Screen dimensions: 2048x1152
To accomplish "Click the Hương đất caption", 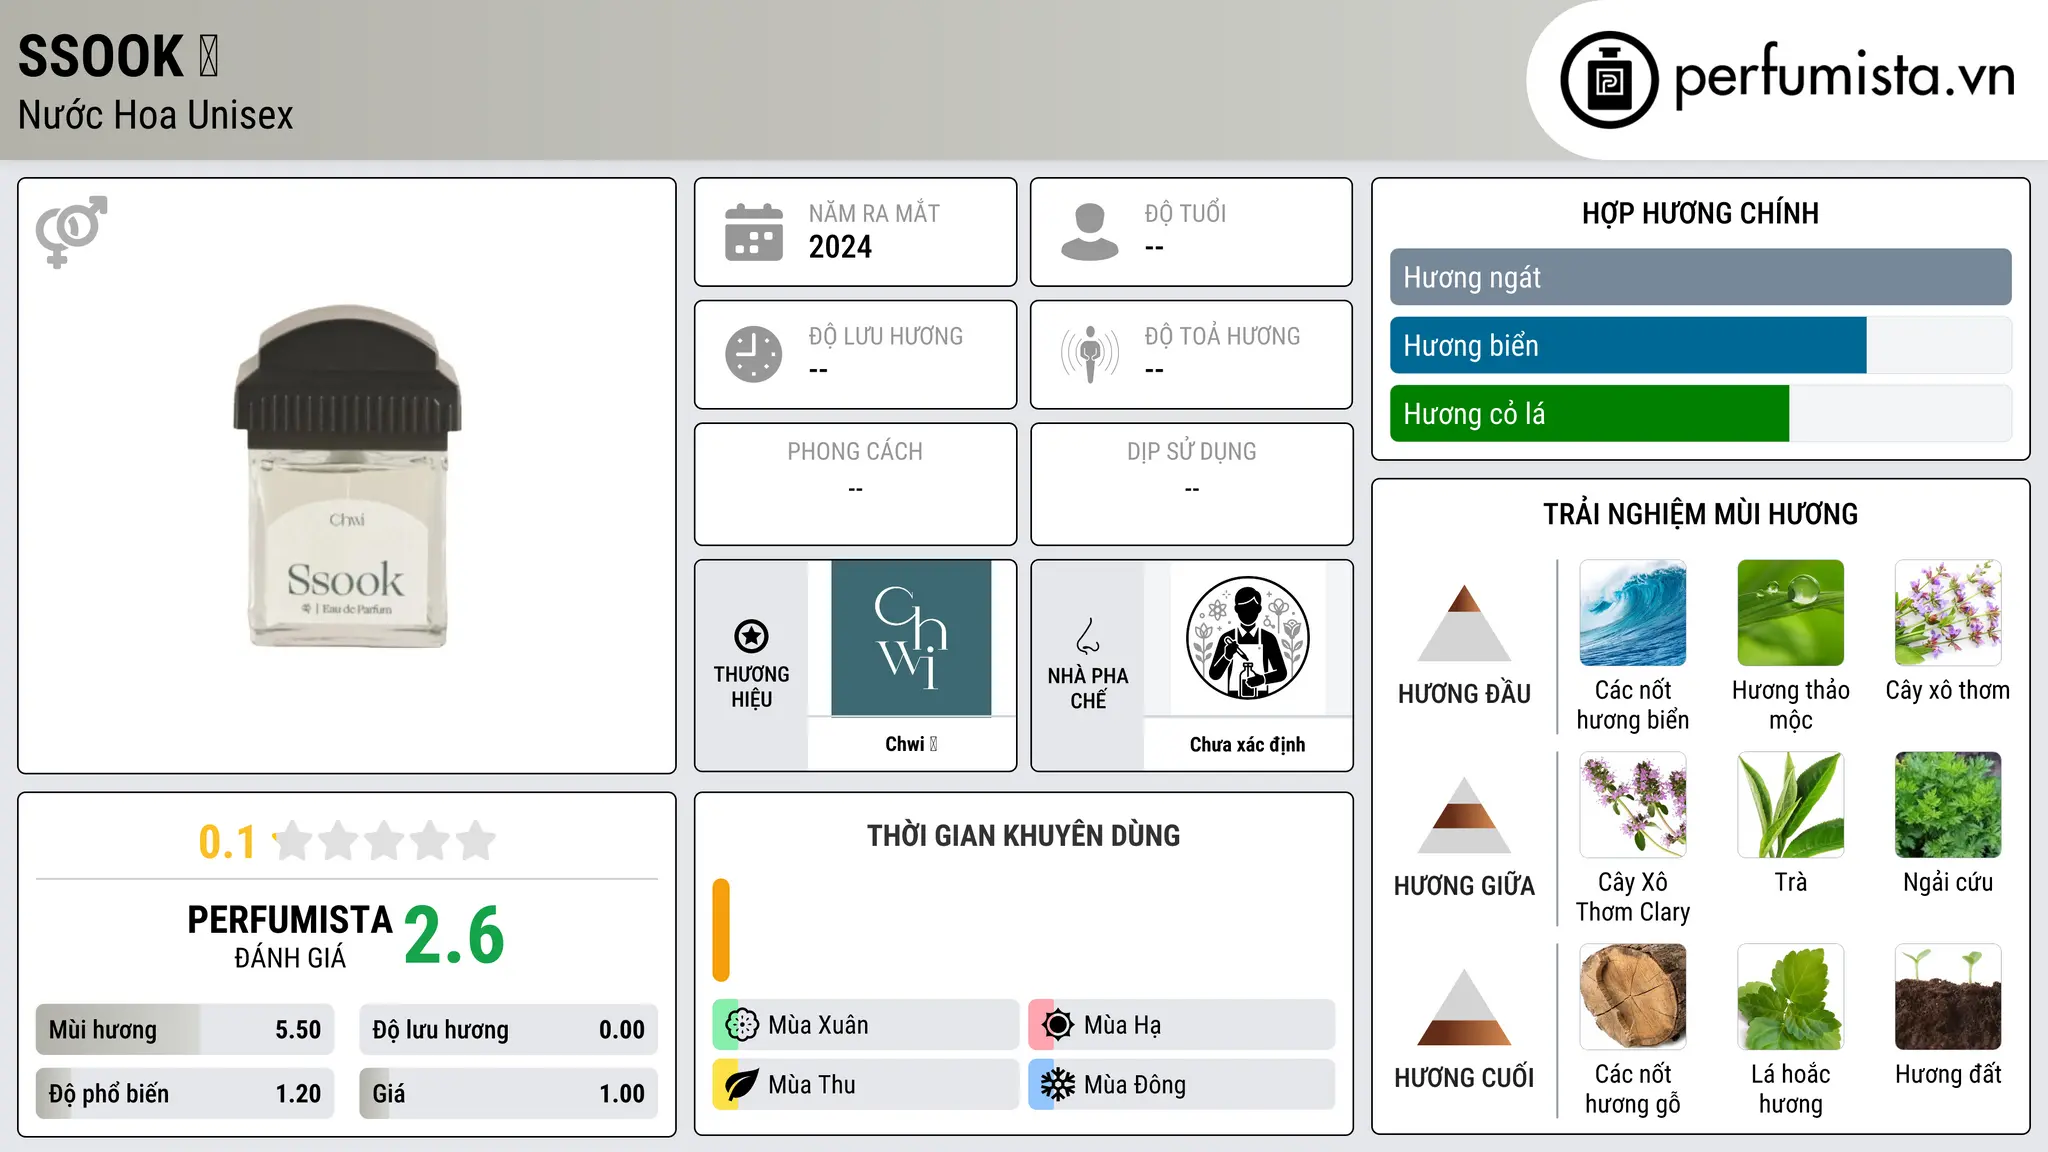I will tap(1948, 1074).
